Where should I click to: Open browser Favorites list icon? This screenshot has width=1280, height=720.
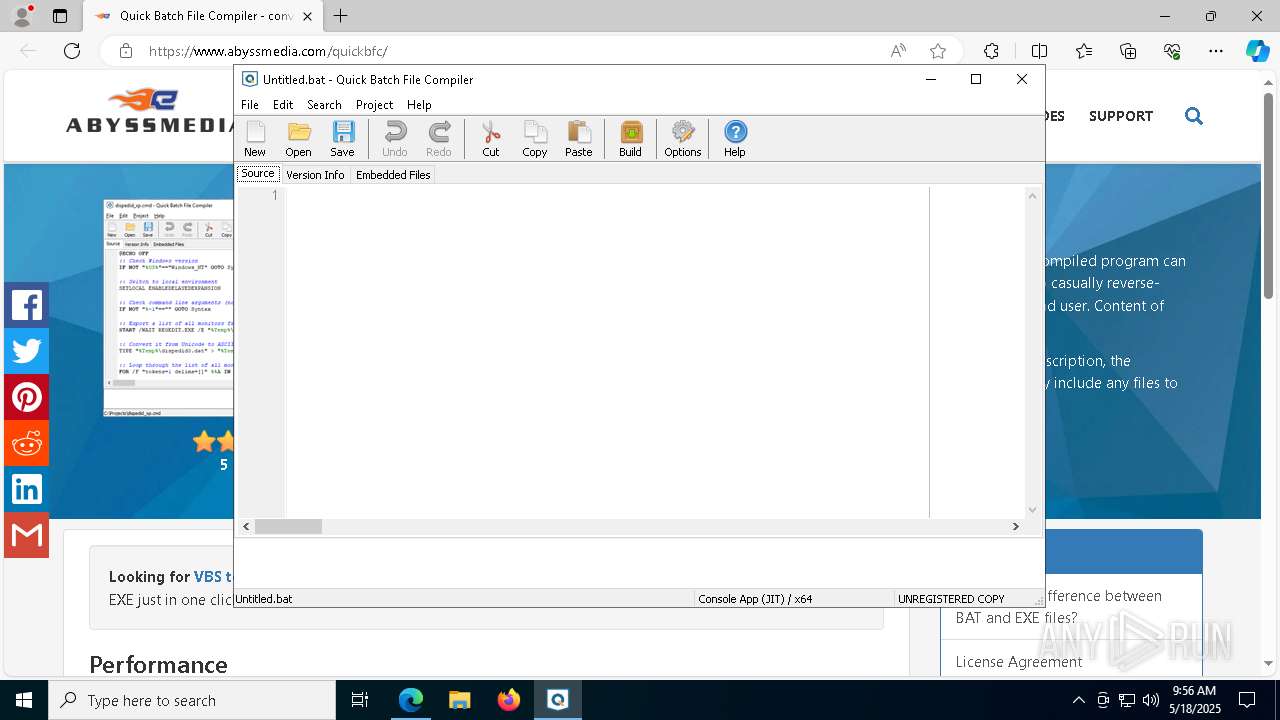[1084, 51]
